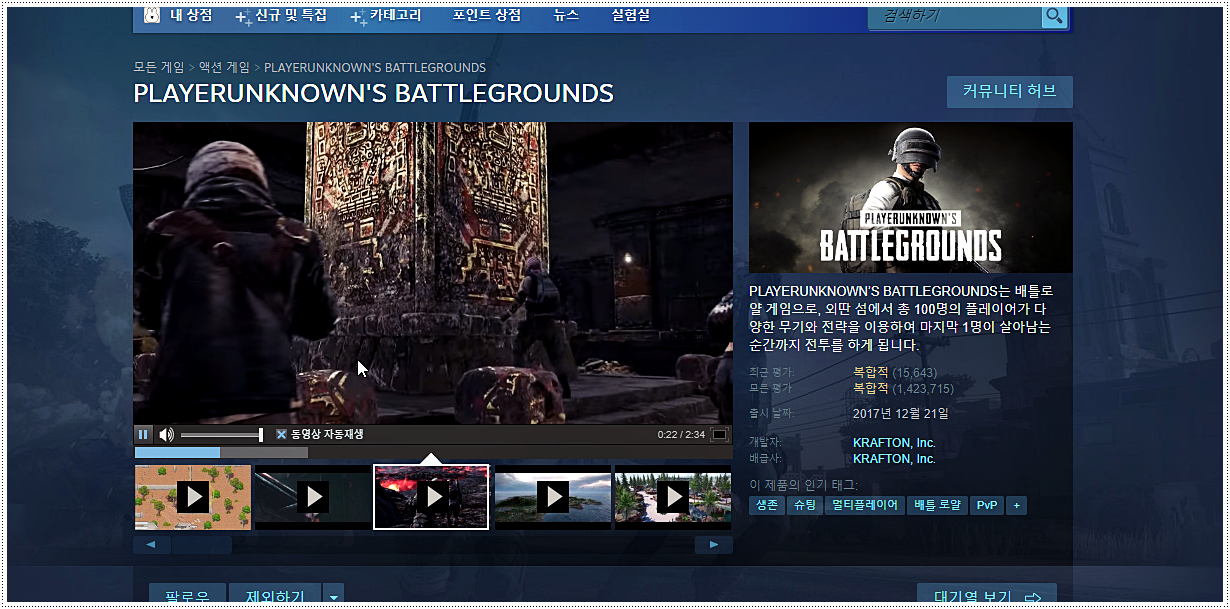
Task: Click developer KRAFTON, Inc. link
Action: point(894,443)
